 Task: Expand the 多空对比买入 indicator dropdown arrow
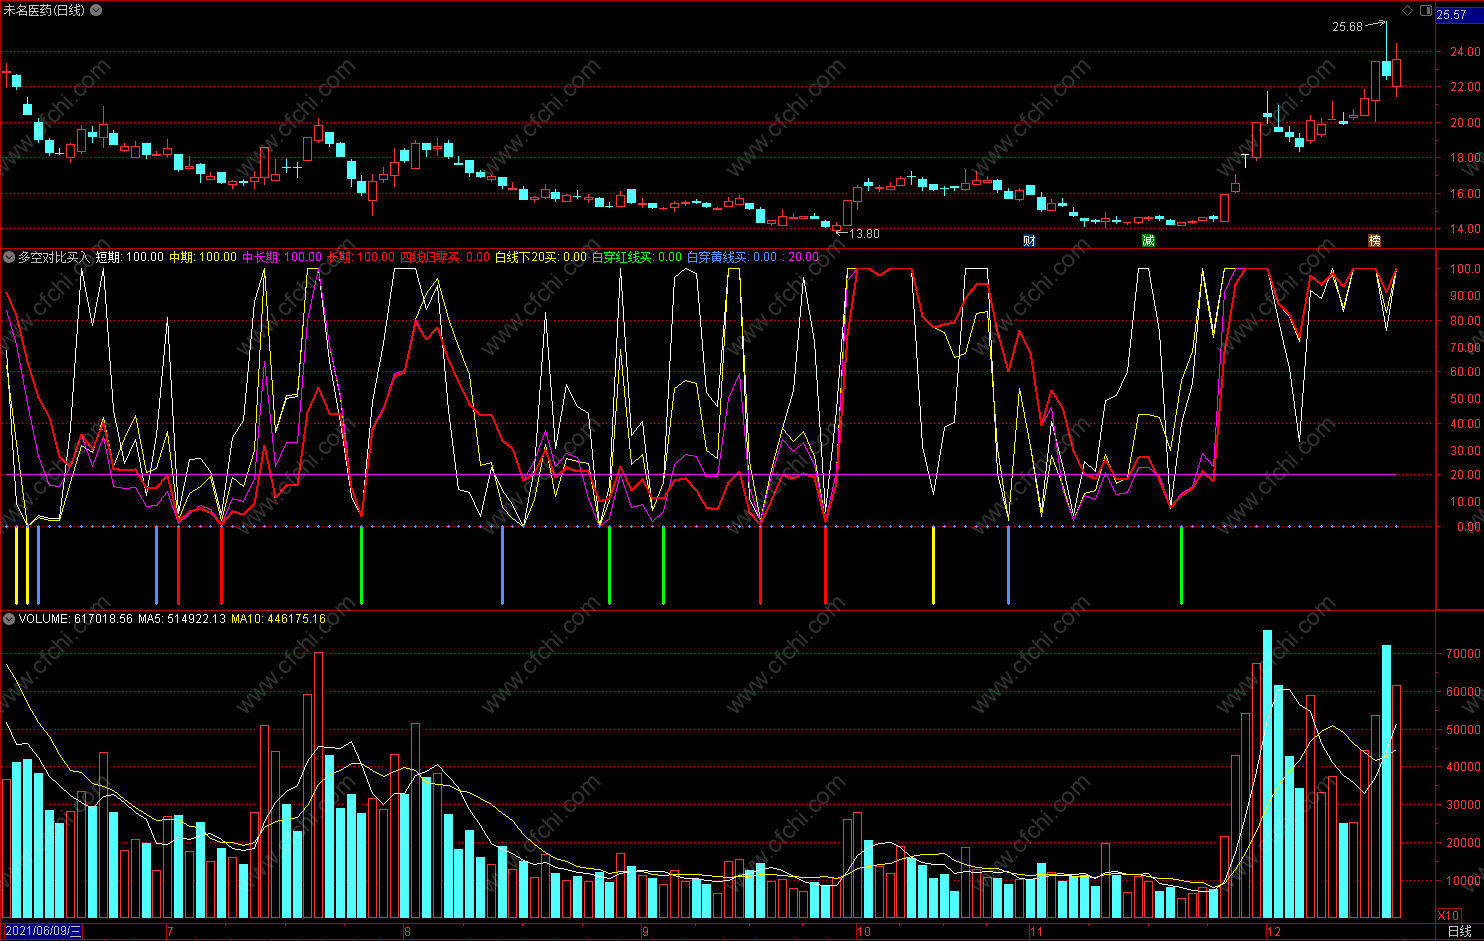pyautogui.click(x=9, y=257)
